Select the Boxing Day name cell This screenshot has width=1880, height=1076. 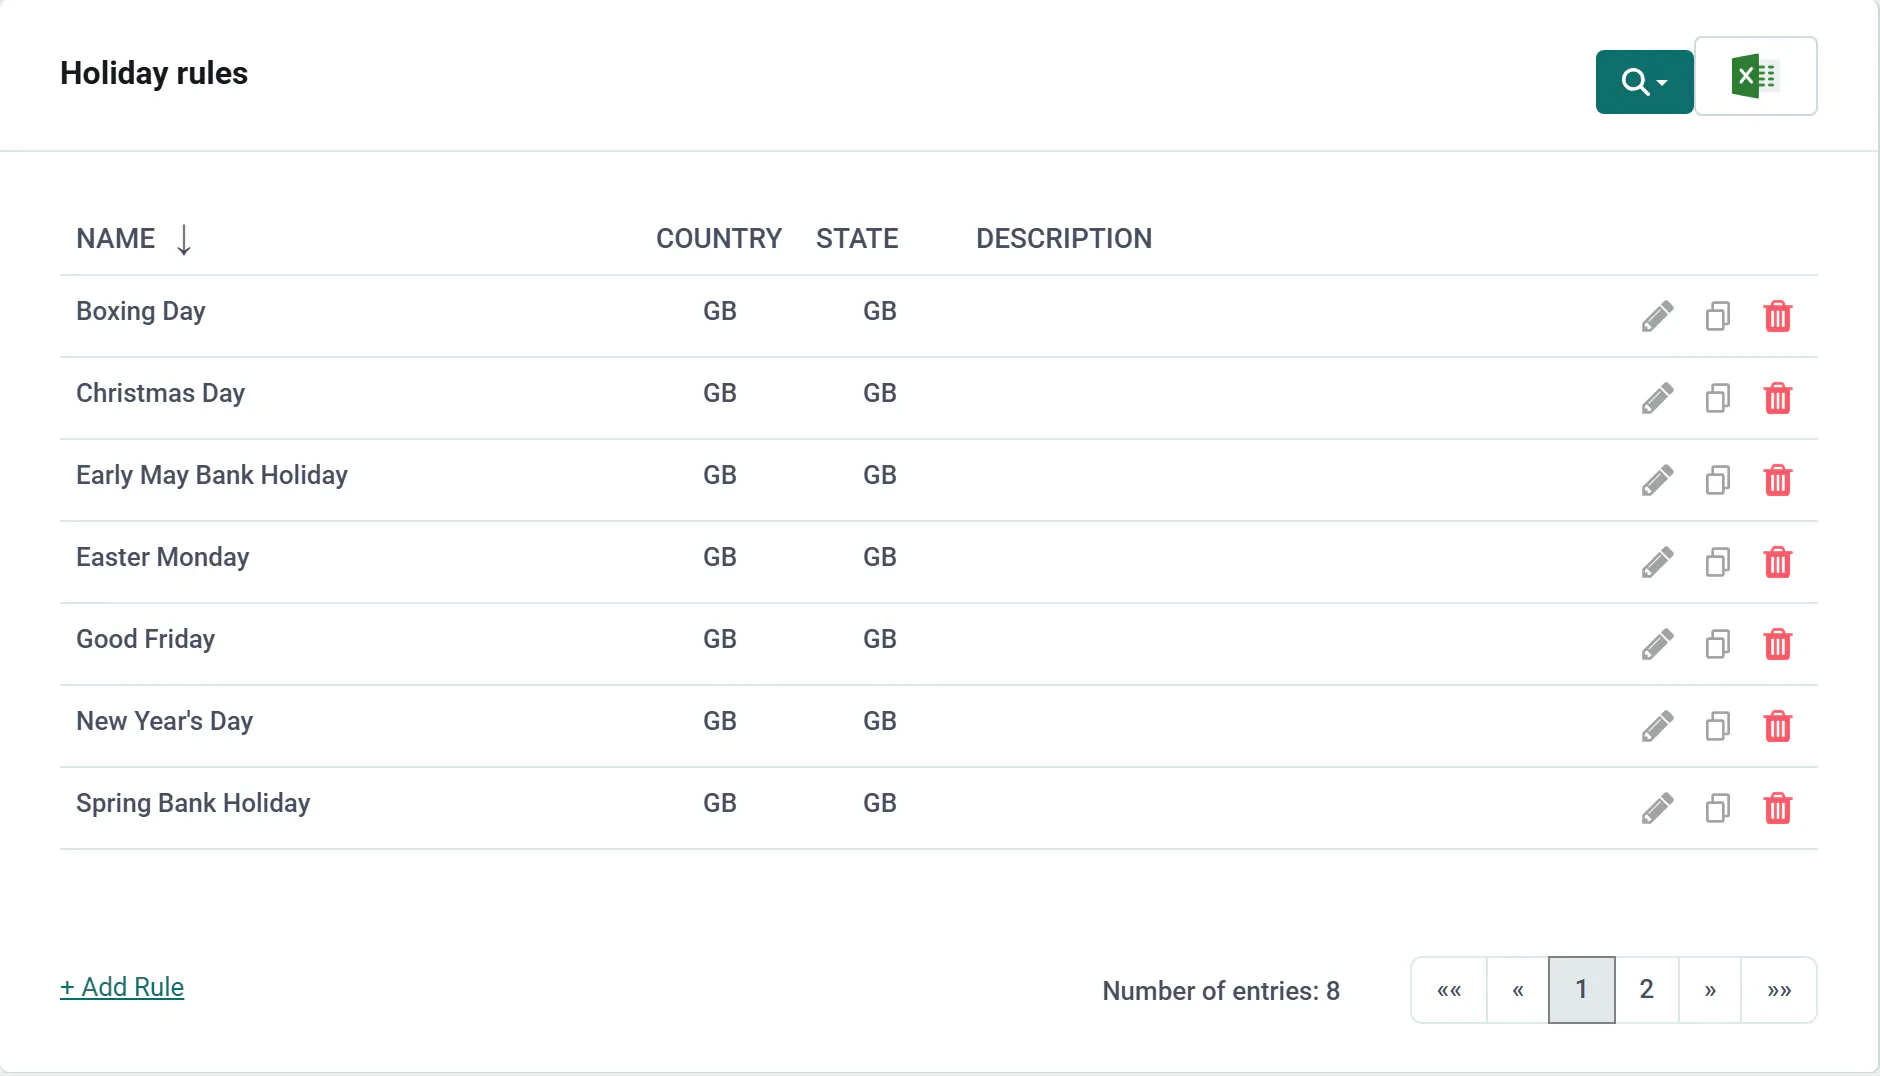[141, 311]
